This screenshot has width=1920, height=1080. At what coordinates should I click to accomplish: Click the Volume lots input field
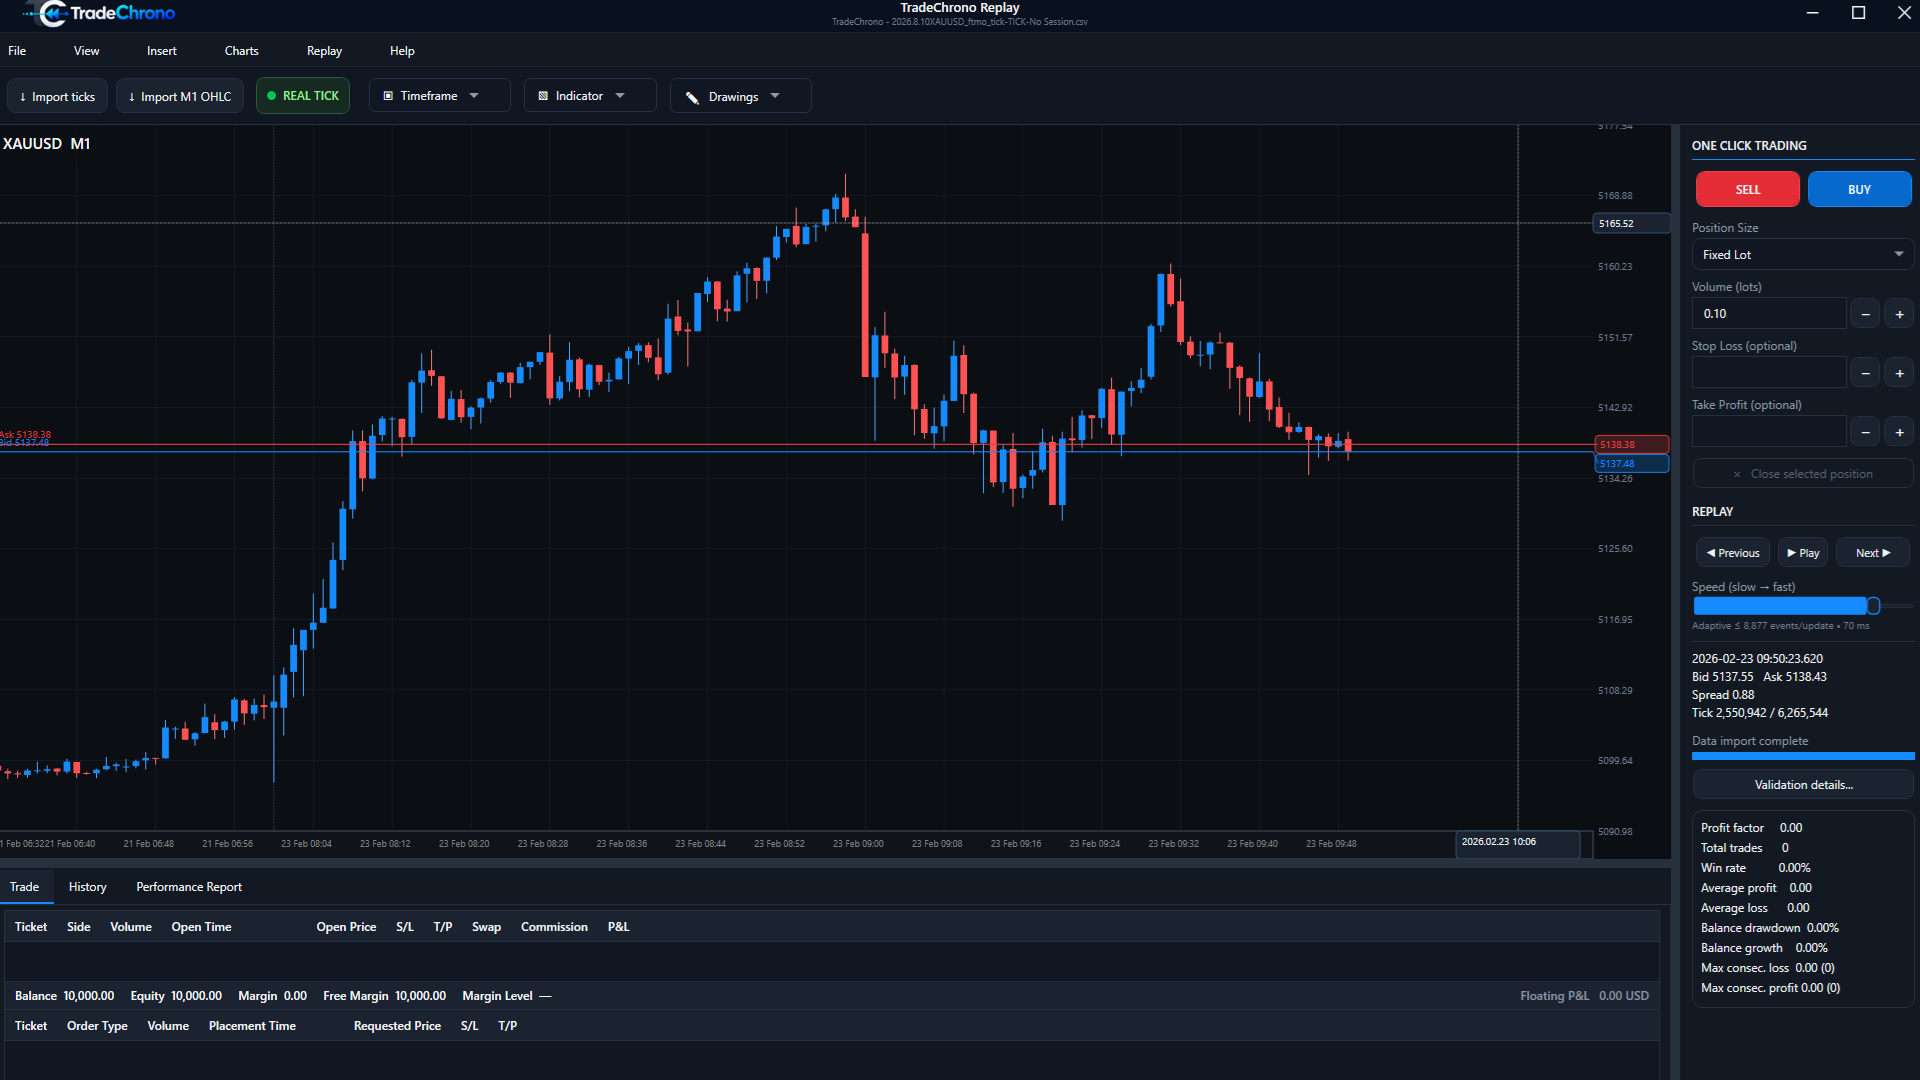[1769, 314]
